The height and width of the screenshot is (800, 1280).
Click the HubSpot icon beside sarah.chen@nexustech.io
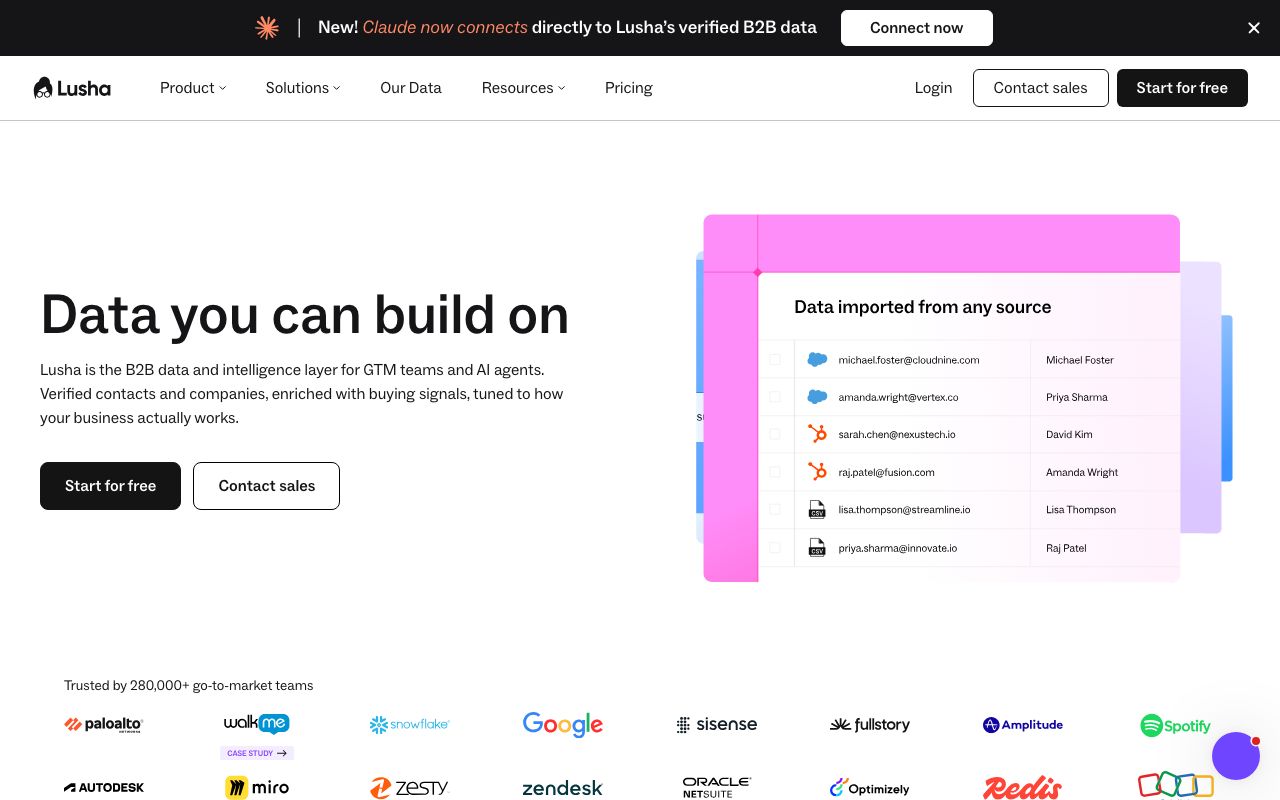817,434
